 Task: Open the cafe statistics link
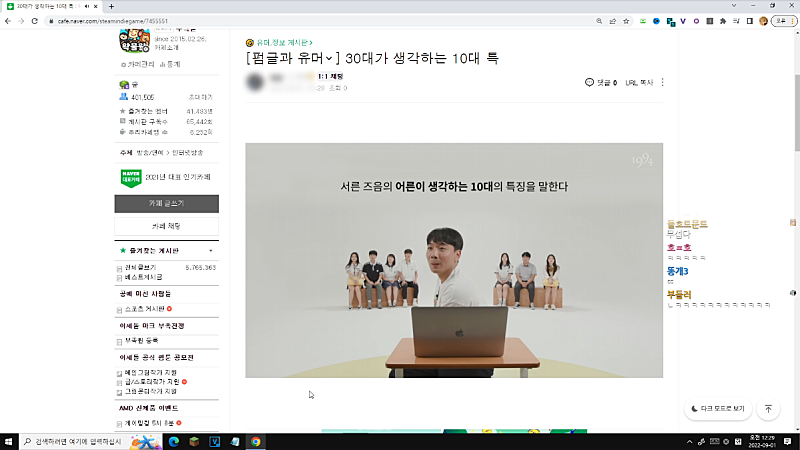pyautogui.click(x=170, y=64)
